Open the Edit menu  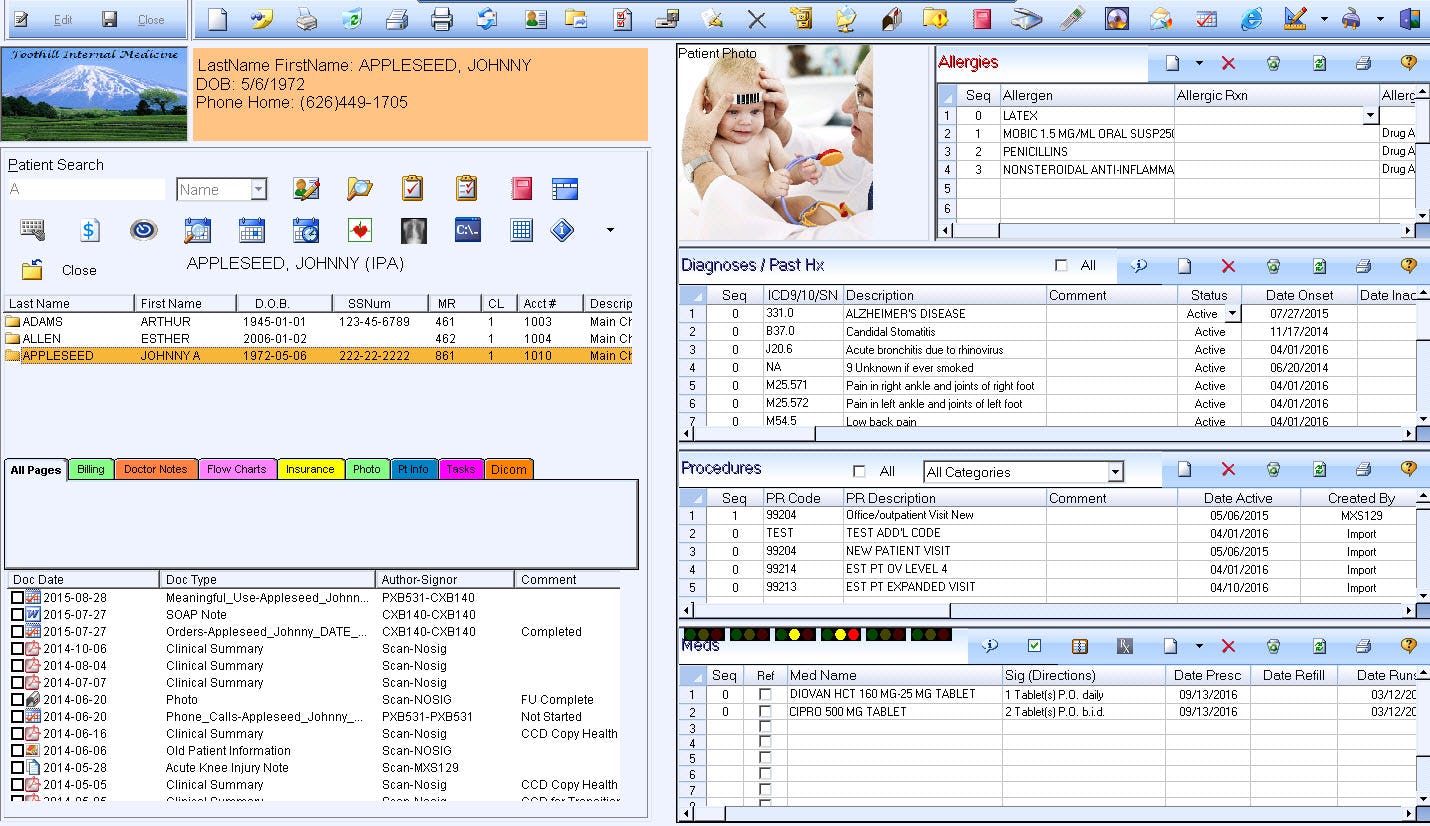62,17
